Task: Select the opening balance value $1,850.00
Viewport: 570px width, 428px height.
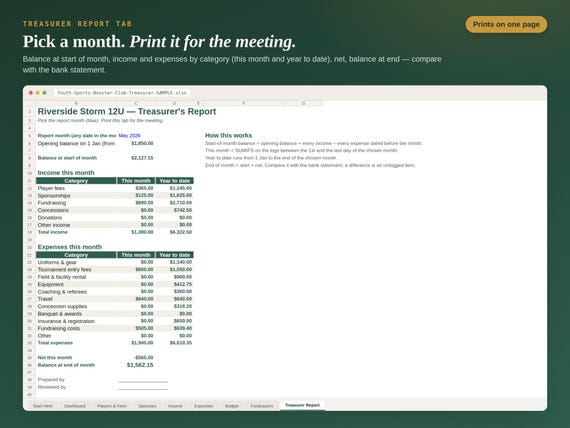Action: [x=142, y=143]
